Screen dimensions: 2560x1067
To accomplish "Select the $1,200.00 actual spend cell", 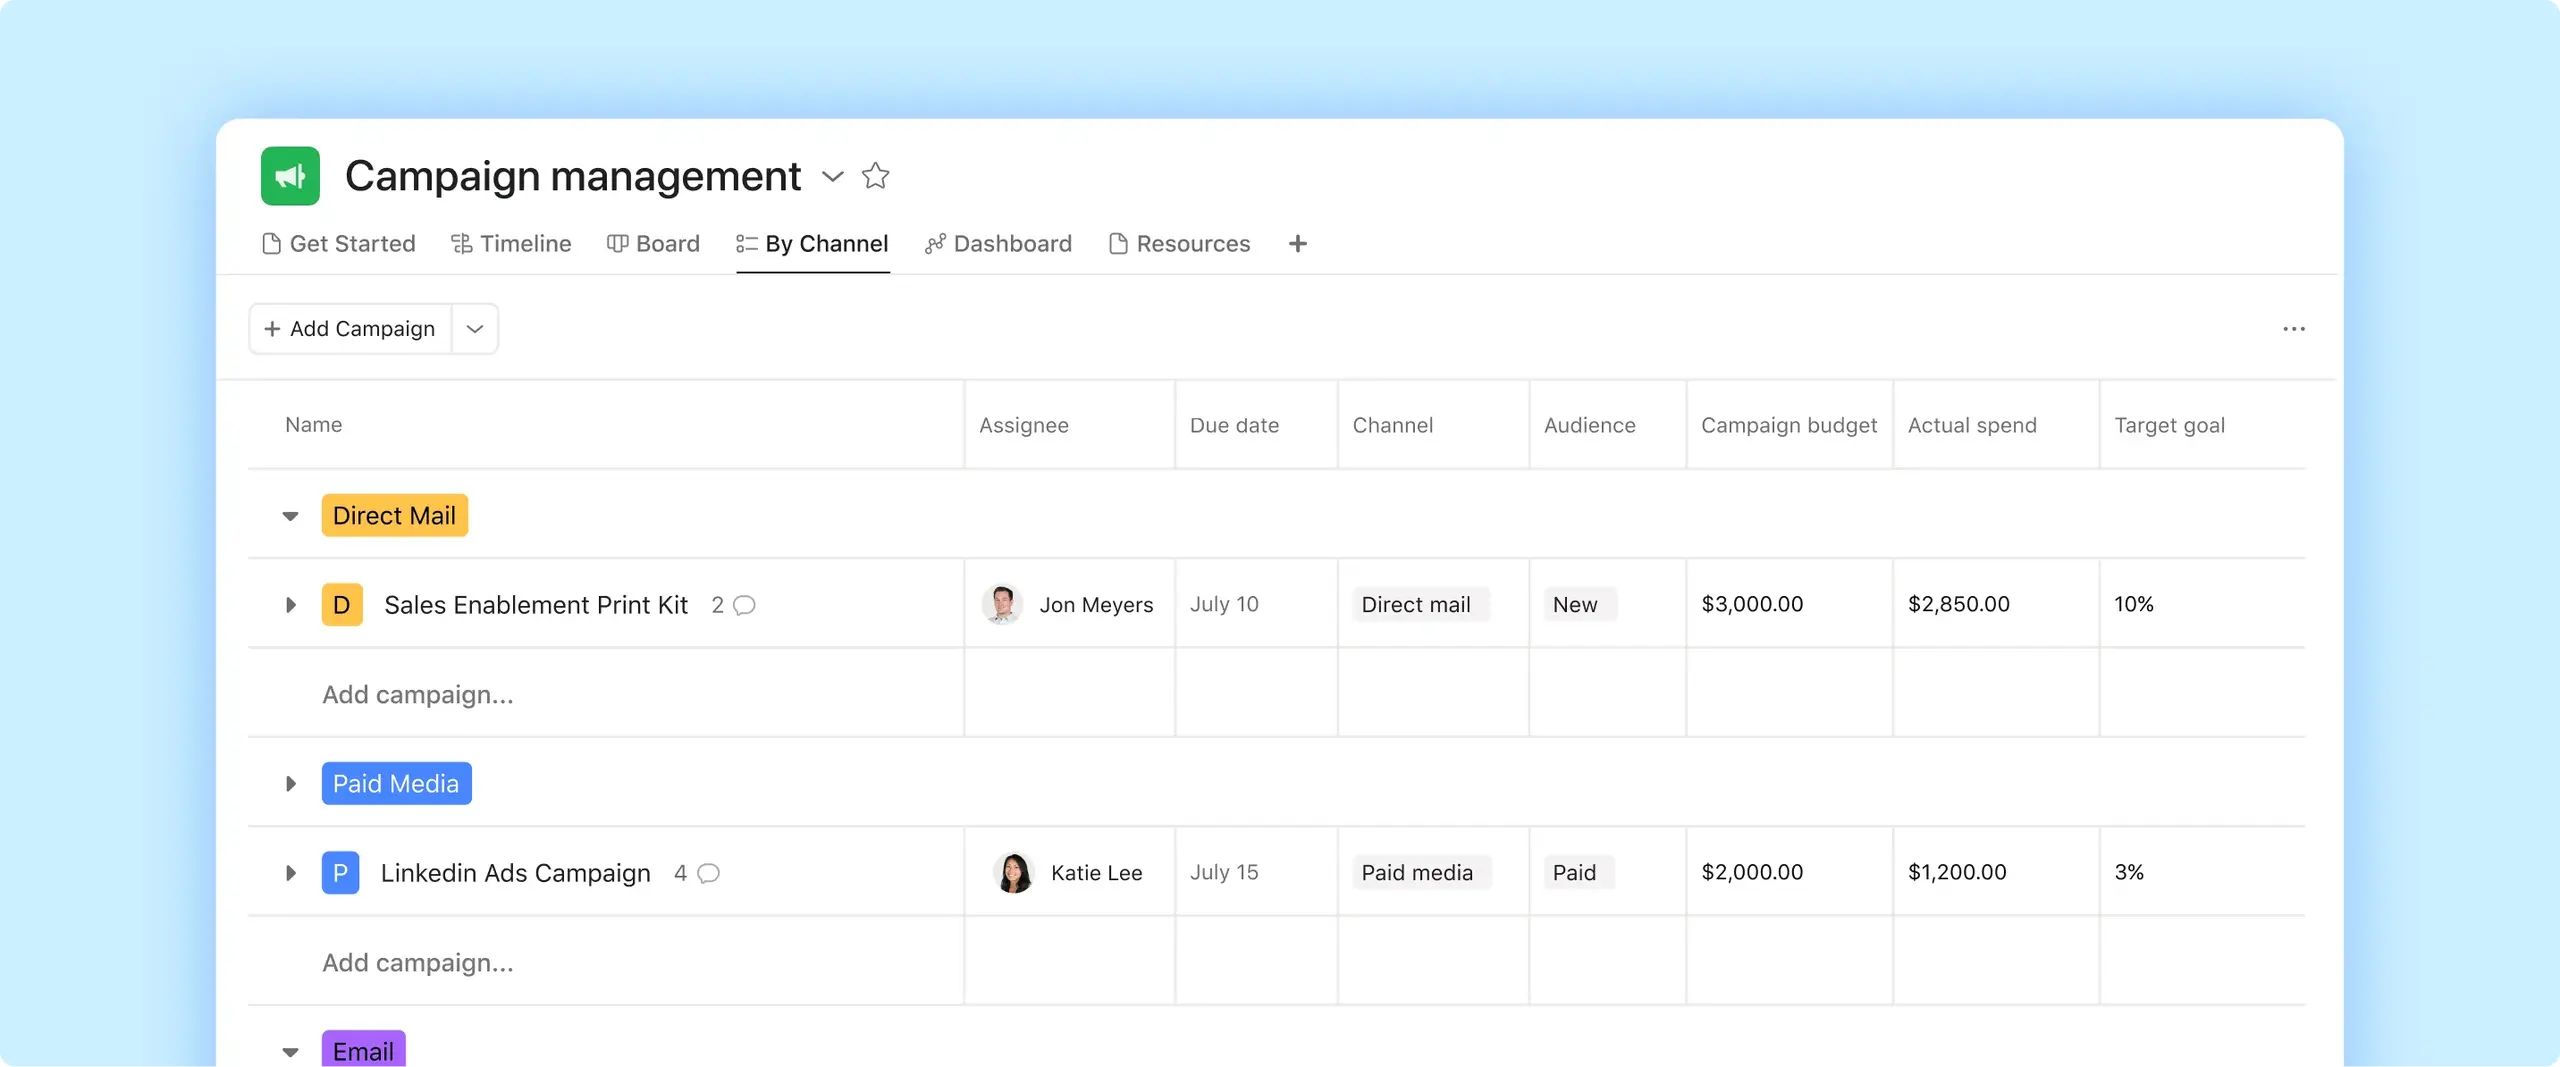I will pos(1996,872).
